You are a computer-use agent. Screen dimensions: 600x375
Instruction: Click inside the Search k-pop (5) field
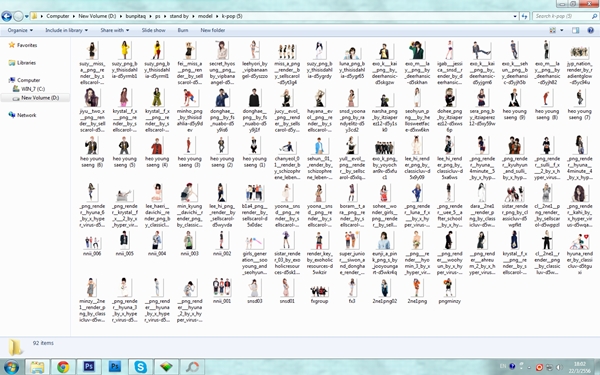click(x=561, y=16)
